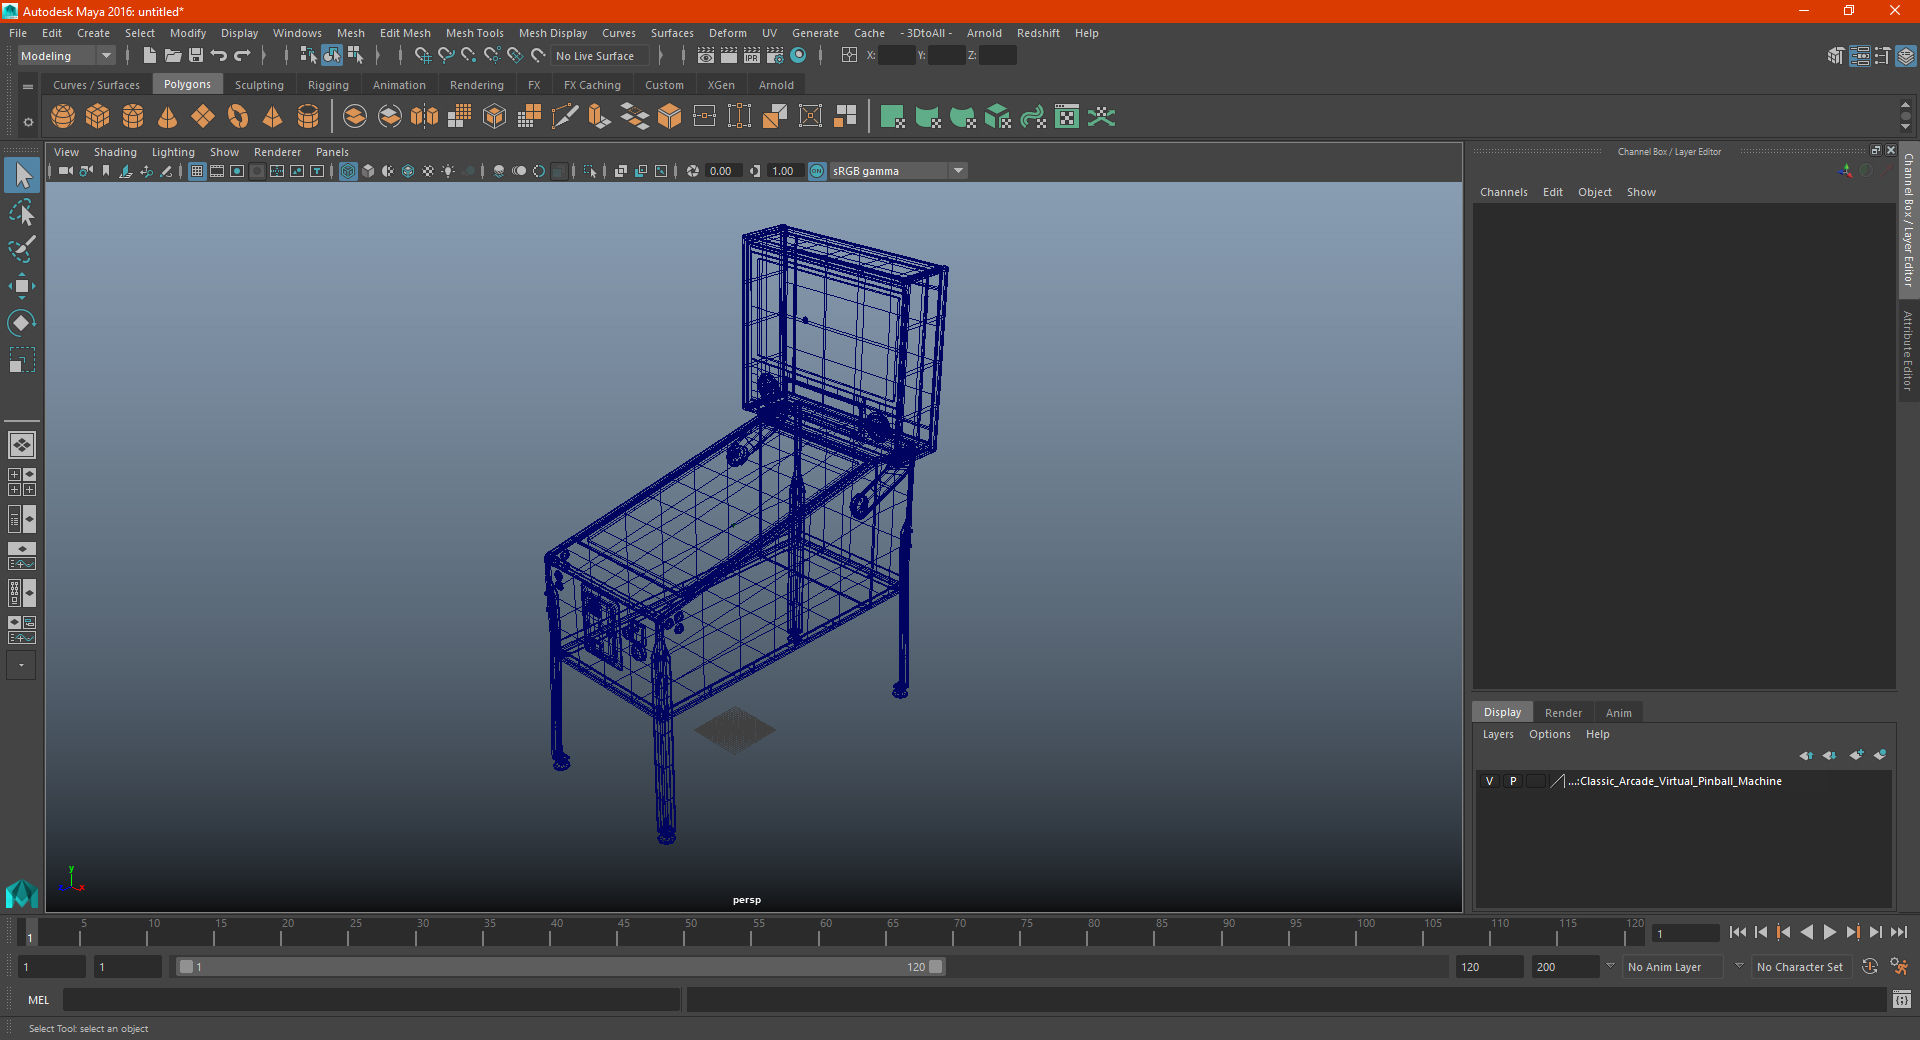Click the Open Scene folder icon

173,56
